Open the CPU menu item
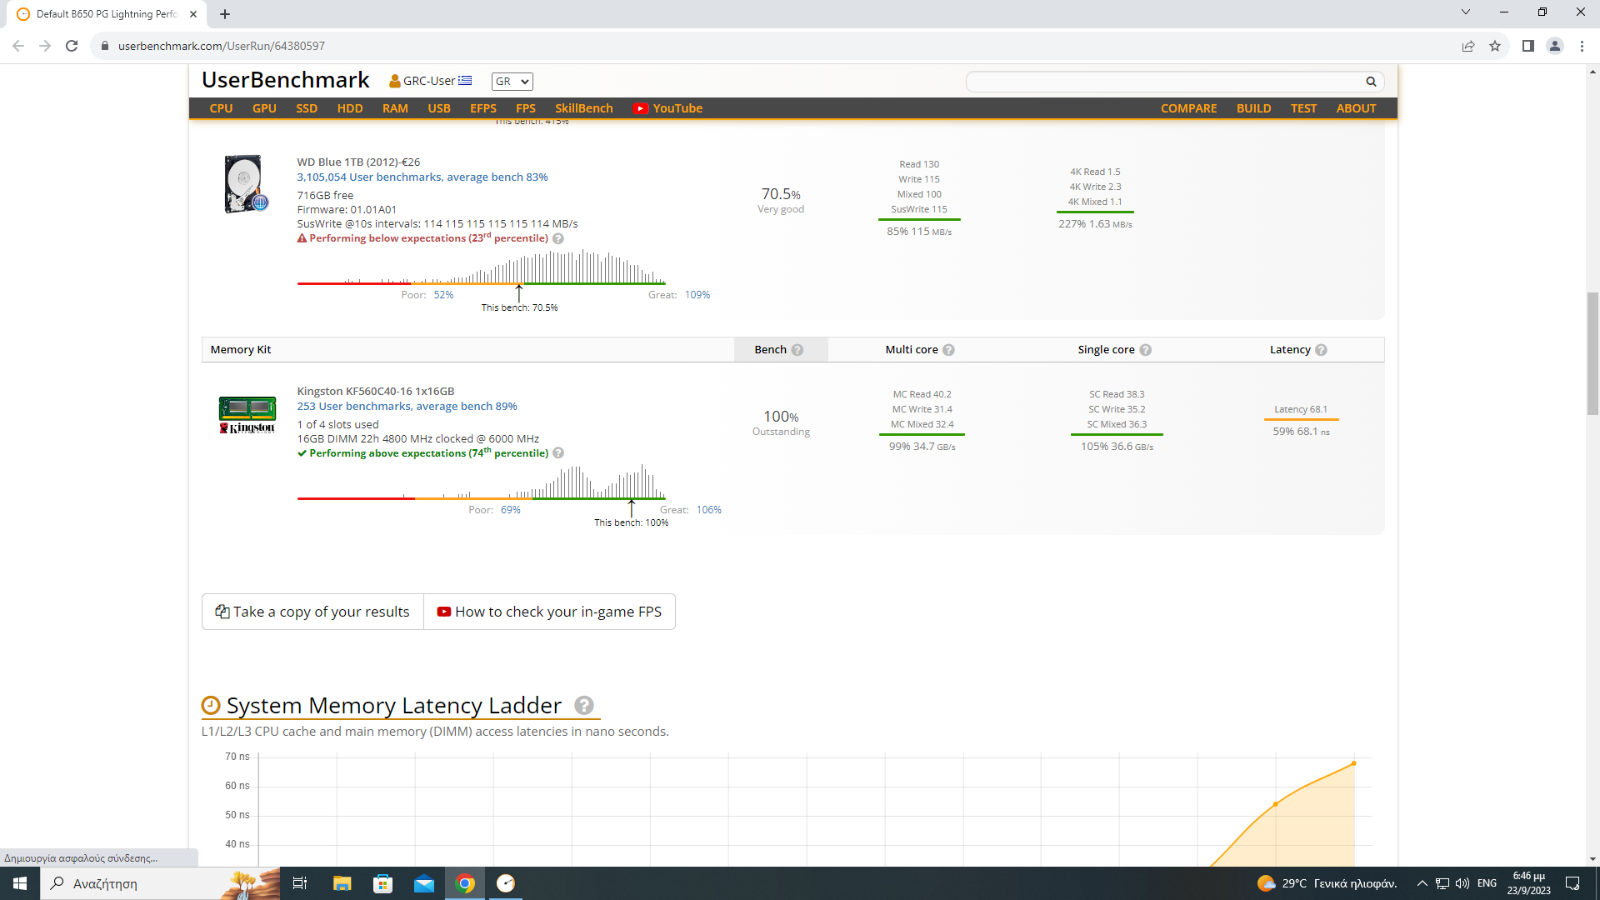 click(x=221, y=108)
